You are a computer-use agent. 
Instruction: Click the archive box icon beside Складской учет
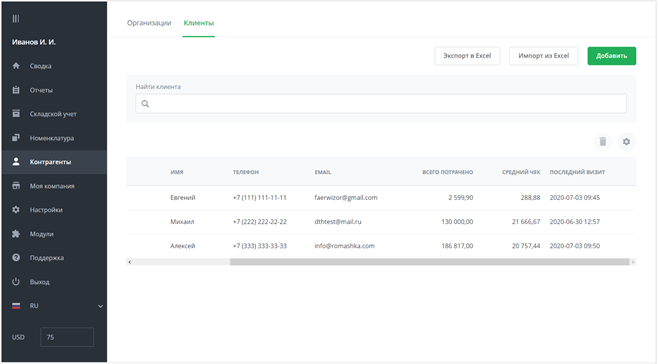point(16,113)
